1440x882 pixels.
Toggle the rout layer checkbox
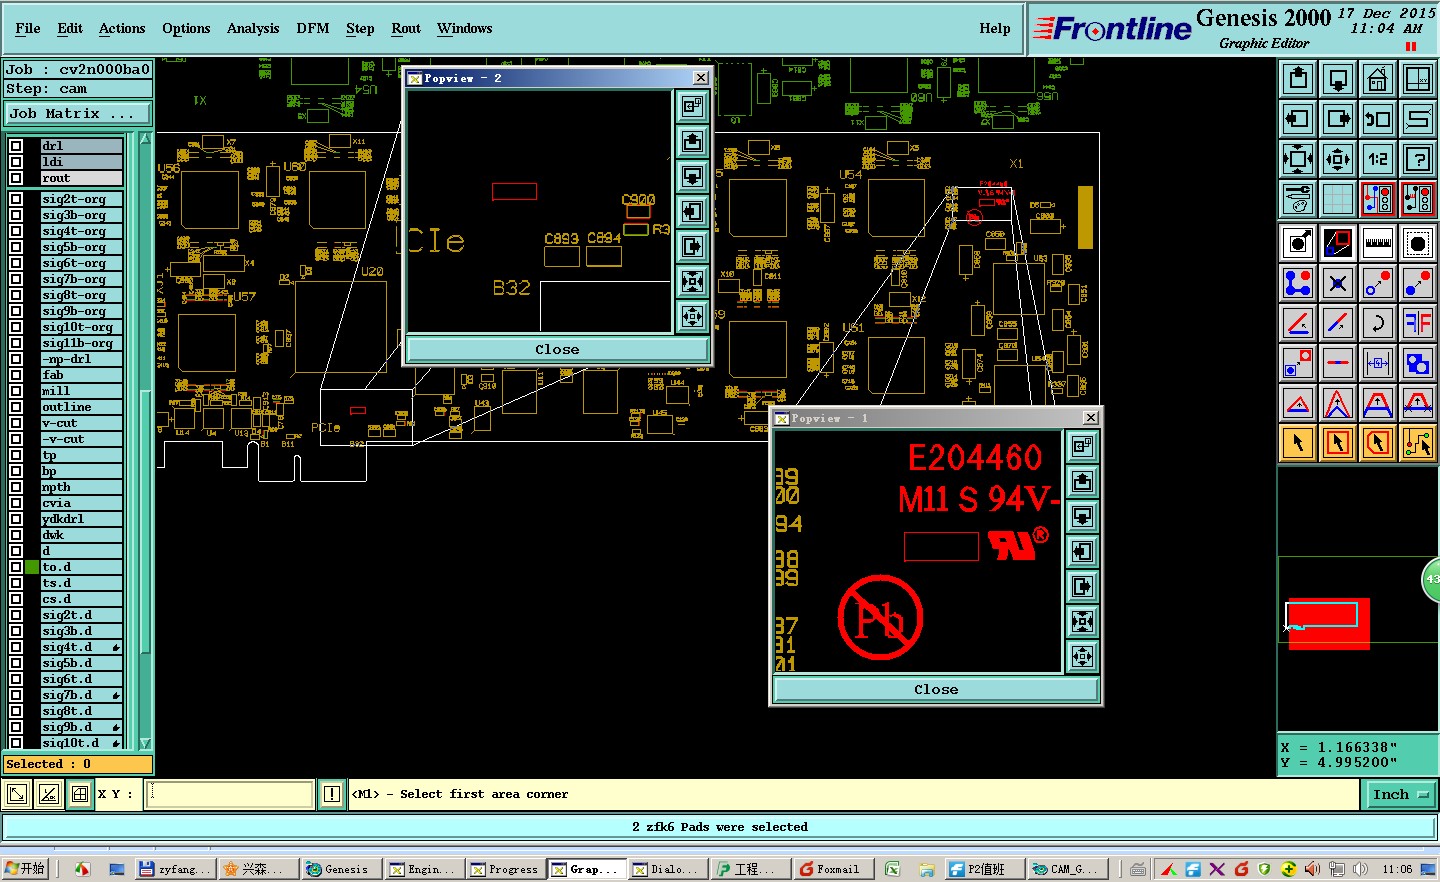pos(16,178)
